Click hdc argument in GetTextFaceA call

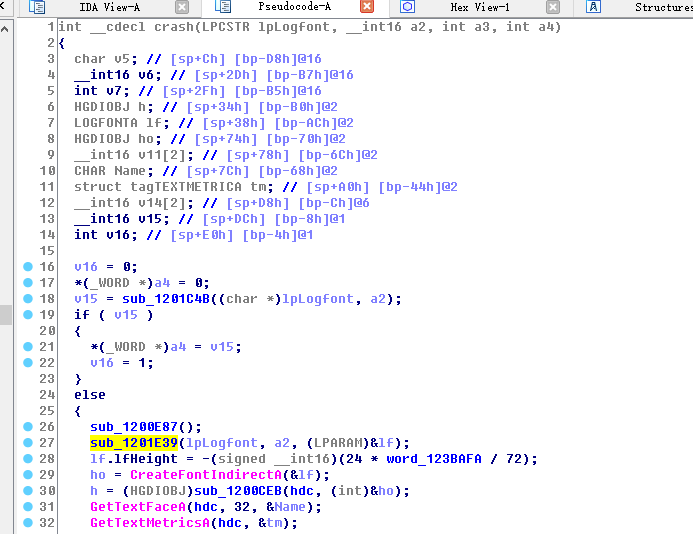pos(206,507)
